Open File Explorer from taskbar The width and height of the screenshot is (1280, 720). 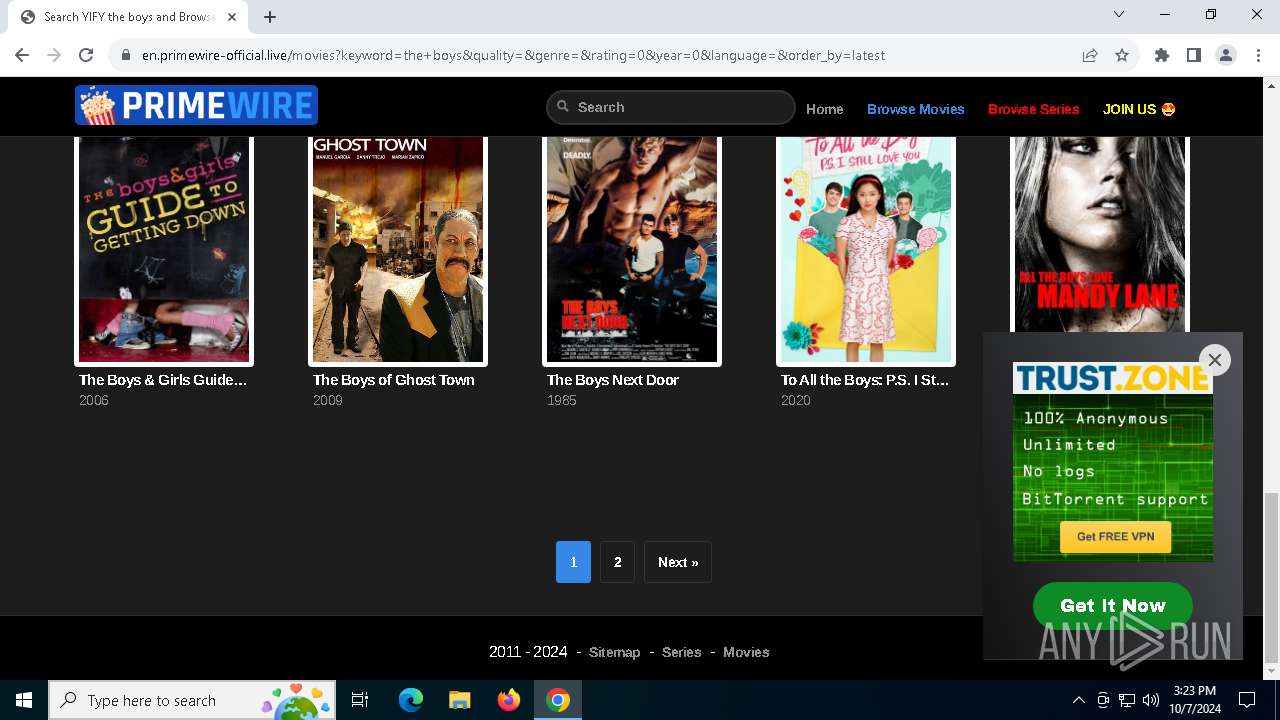[x=460, y=700]
